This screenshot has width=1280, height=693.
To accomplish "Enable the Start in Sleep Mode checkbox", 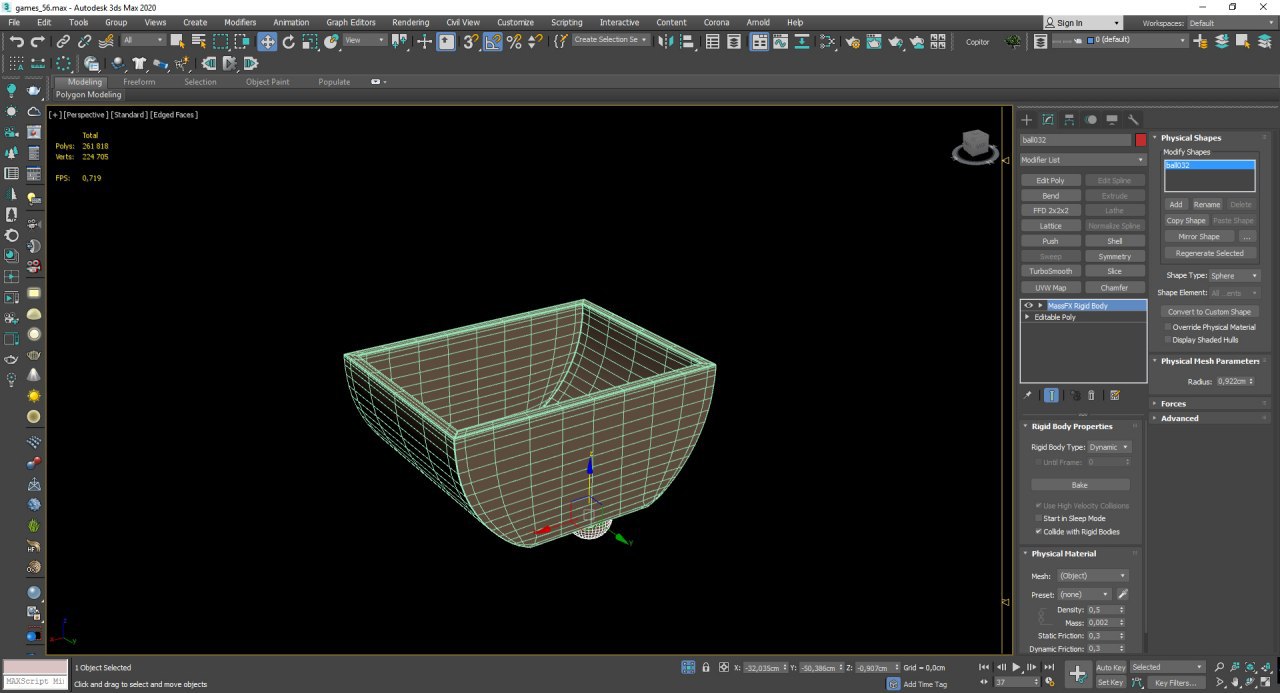I will coord(1037,518).
